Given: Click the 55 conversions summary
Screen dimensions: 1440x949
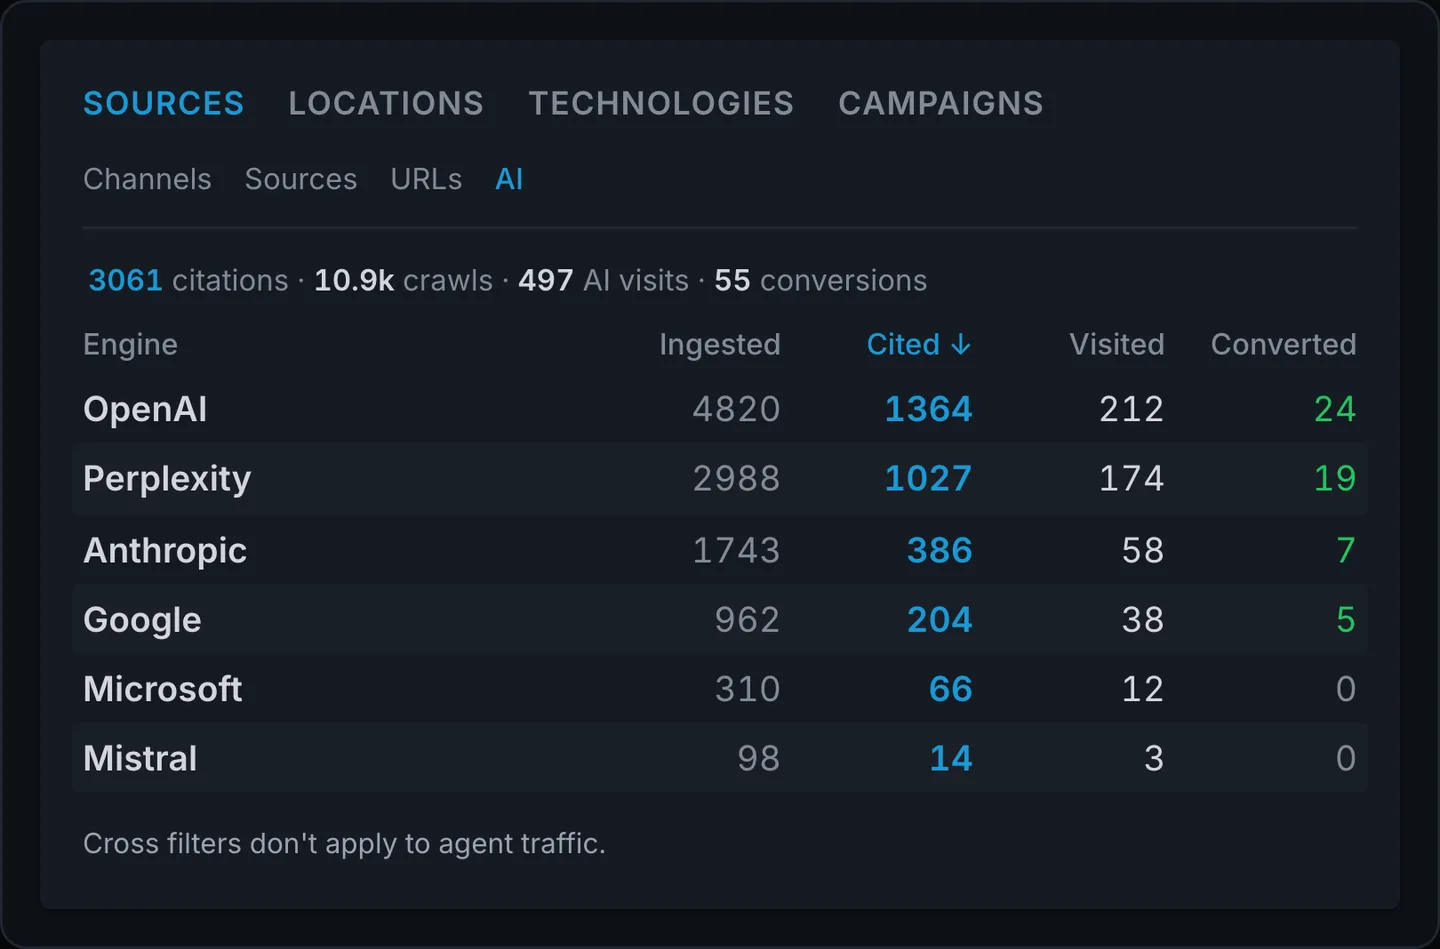Looking at the screenshot, I should point(820,280).
